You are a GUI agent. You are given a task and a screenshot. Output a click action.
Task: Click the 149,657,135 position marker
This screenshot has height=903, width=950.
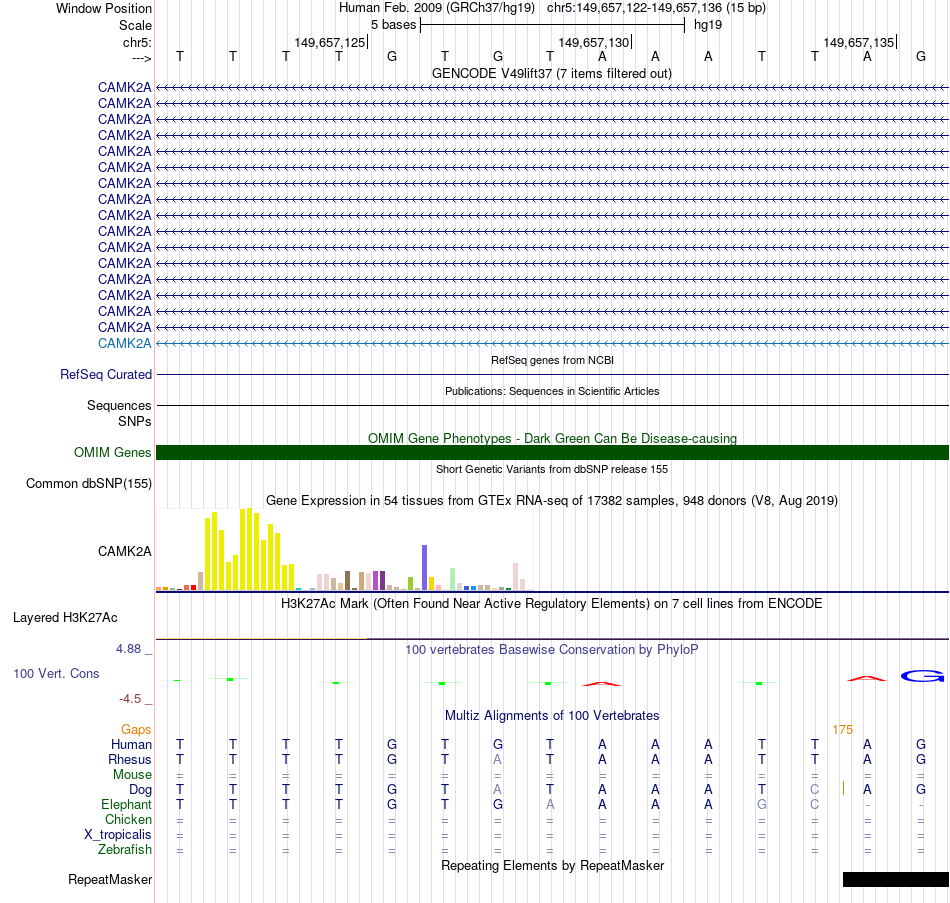coord(859,42)
